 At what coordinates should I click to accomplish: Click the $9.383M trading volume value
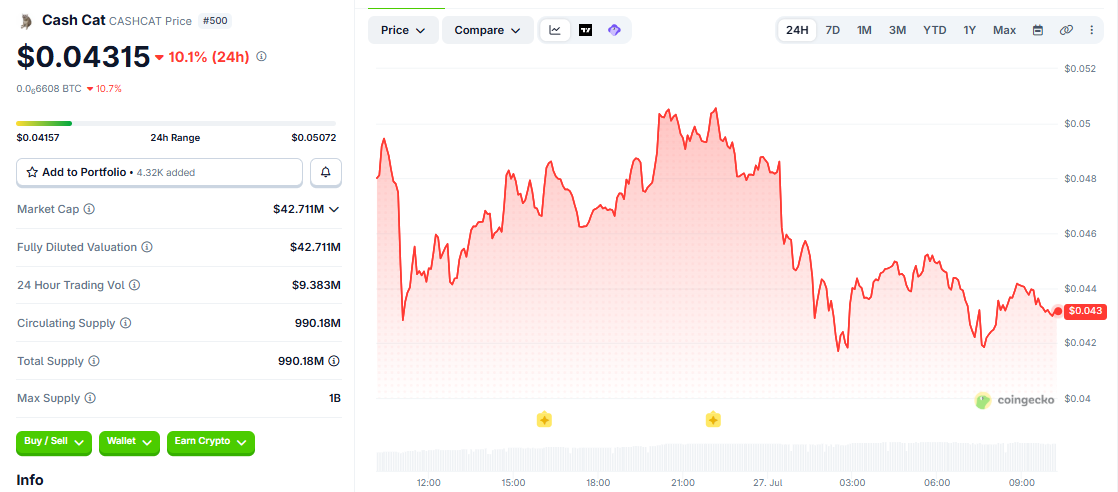316,285
